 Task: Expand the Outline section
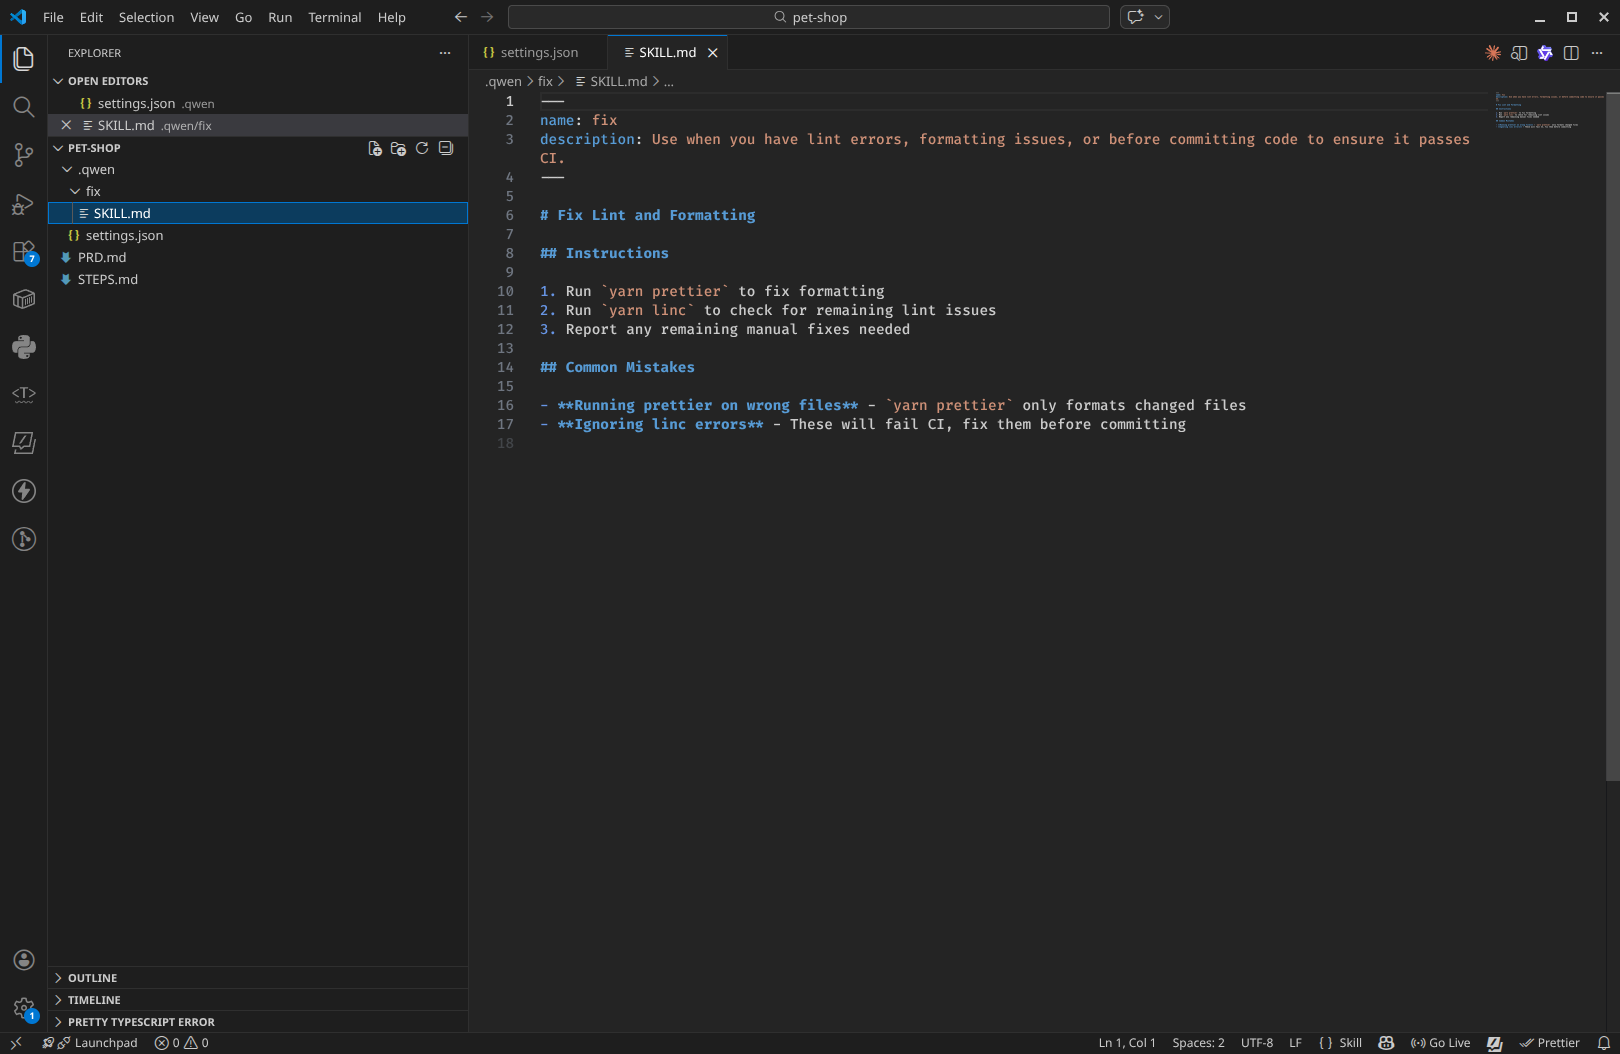coord(91,977)
